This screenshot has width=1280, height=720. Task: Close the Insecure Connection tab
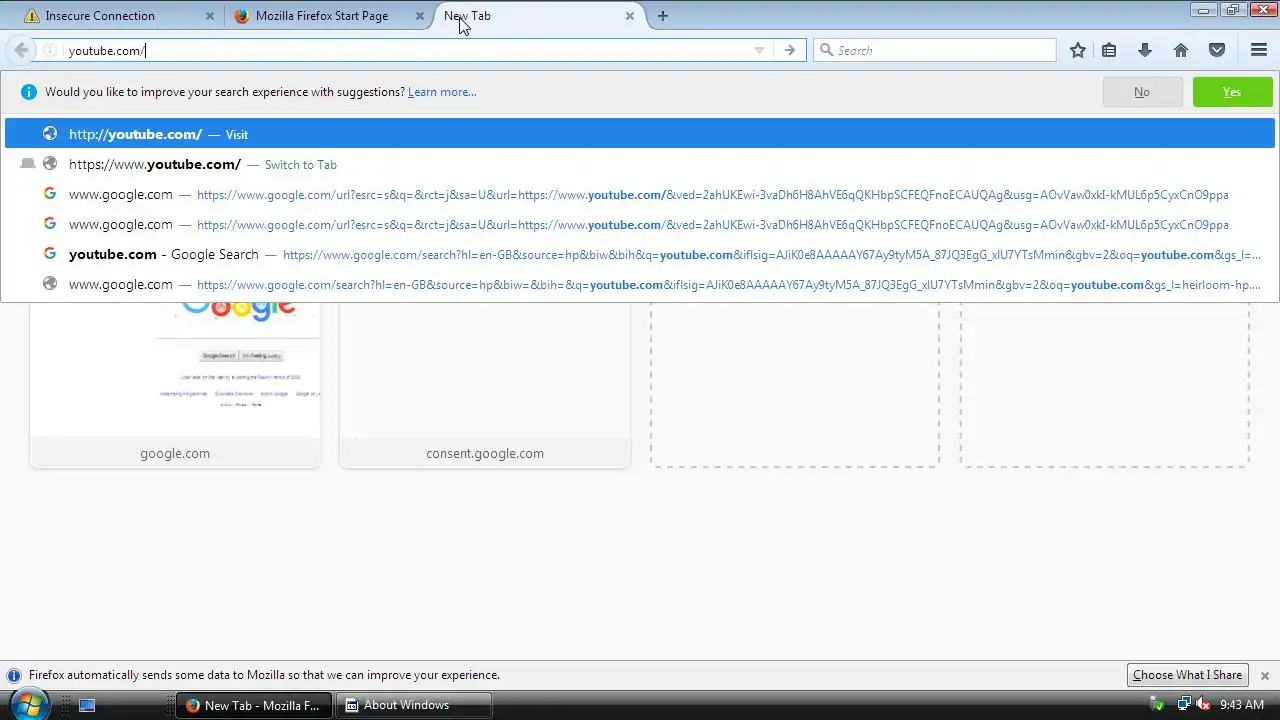[210, 16]
